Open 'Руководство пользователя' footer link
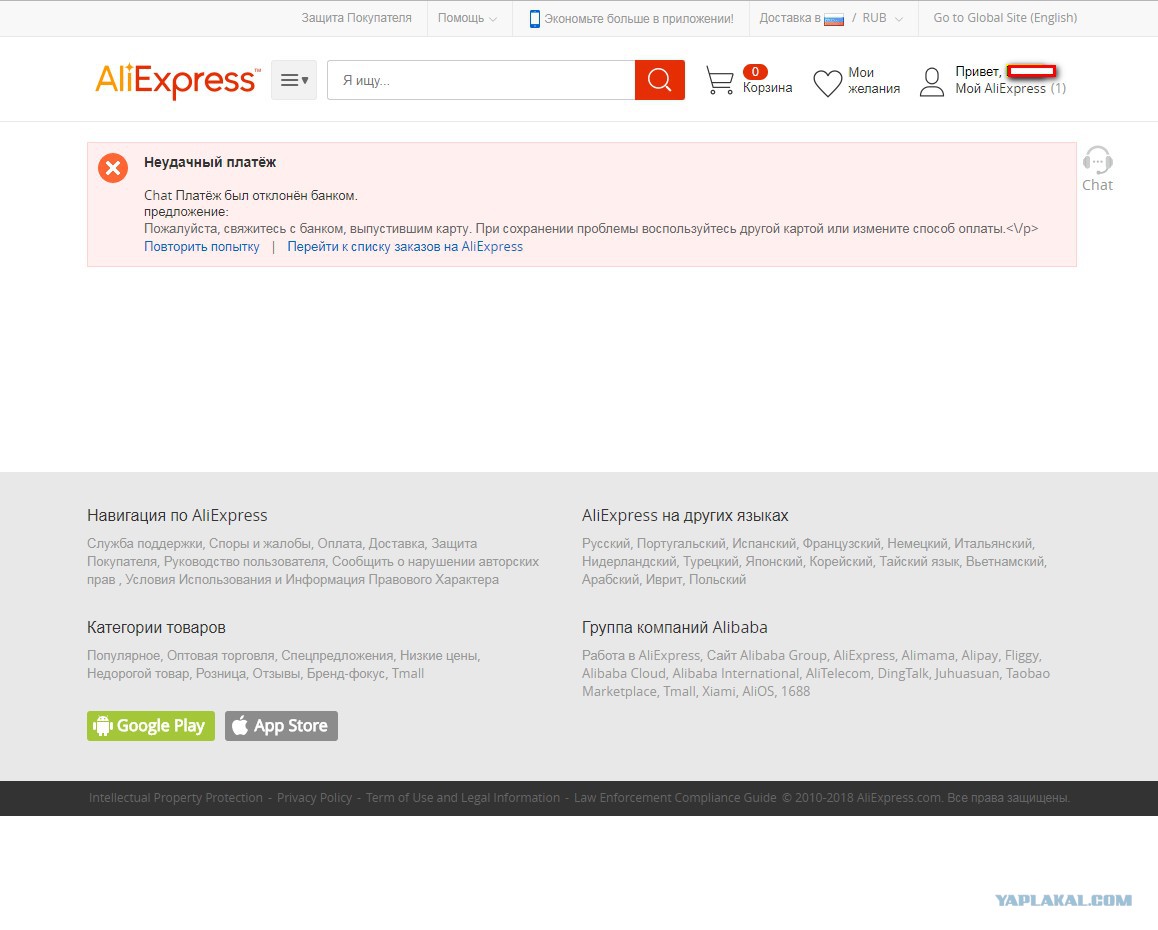Image resolution: width=1158 pixels, height=930 pixels. tap(244, 561)
